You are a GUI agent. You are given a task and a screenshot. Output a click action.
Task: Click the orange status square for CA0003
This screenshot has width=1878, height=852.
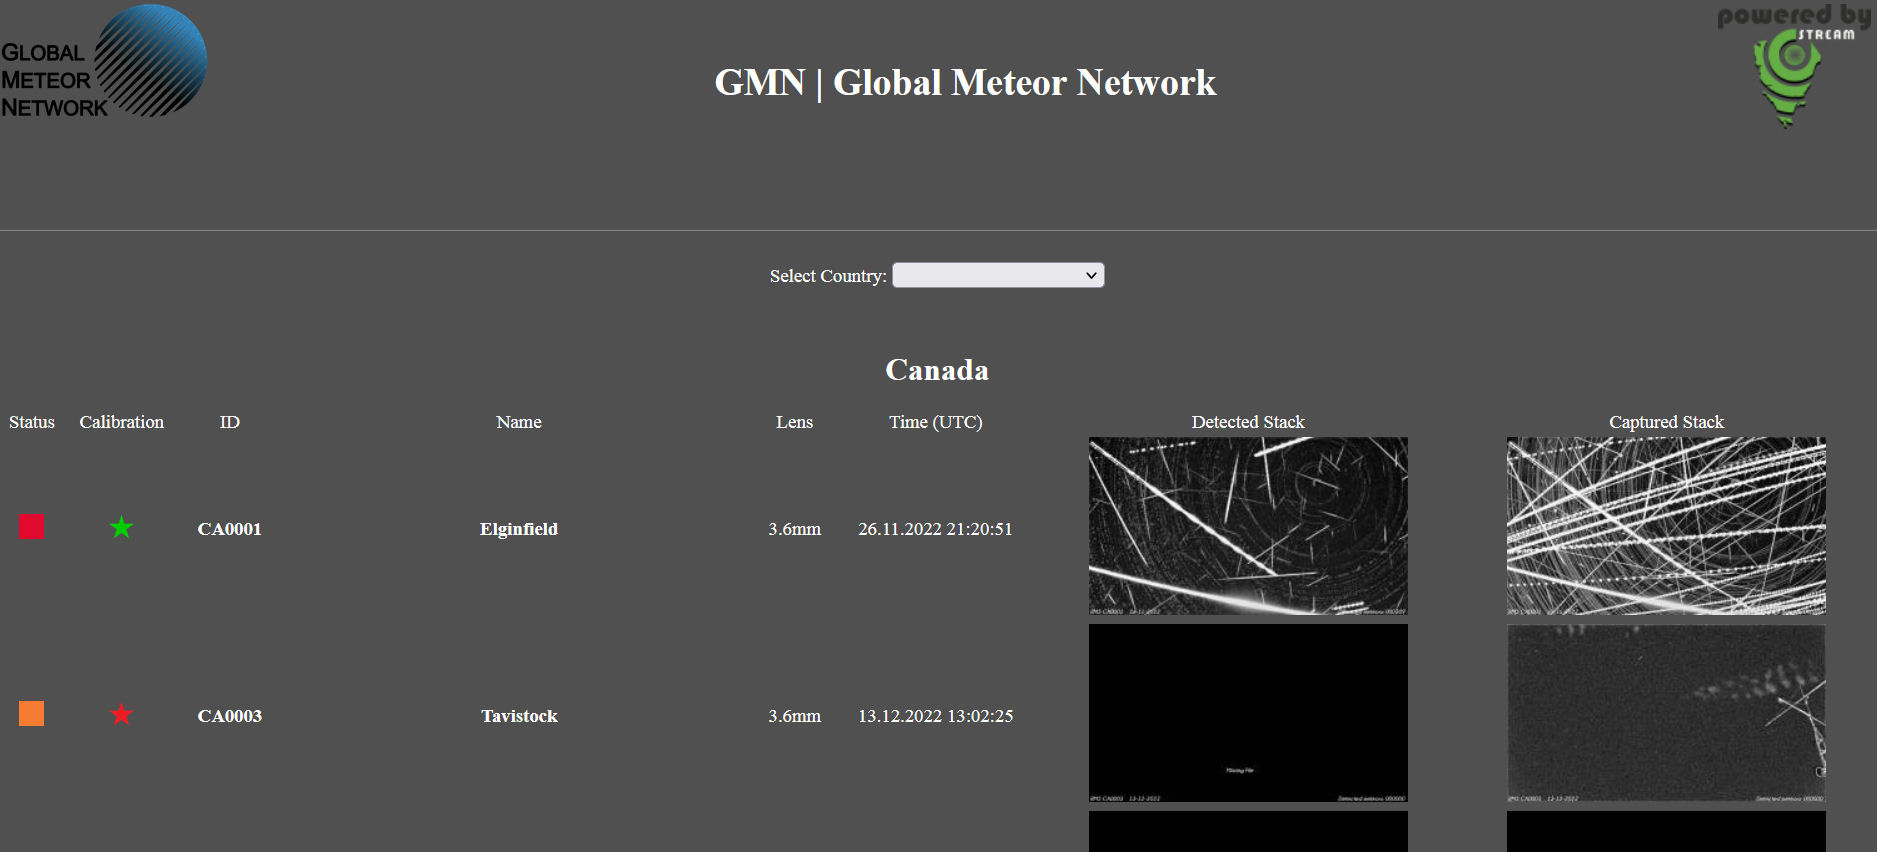click(x=32, y=714)
